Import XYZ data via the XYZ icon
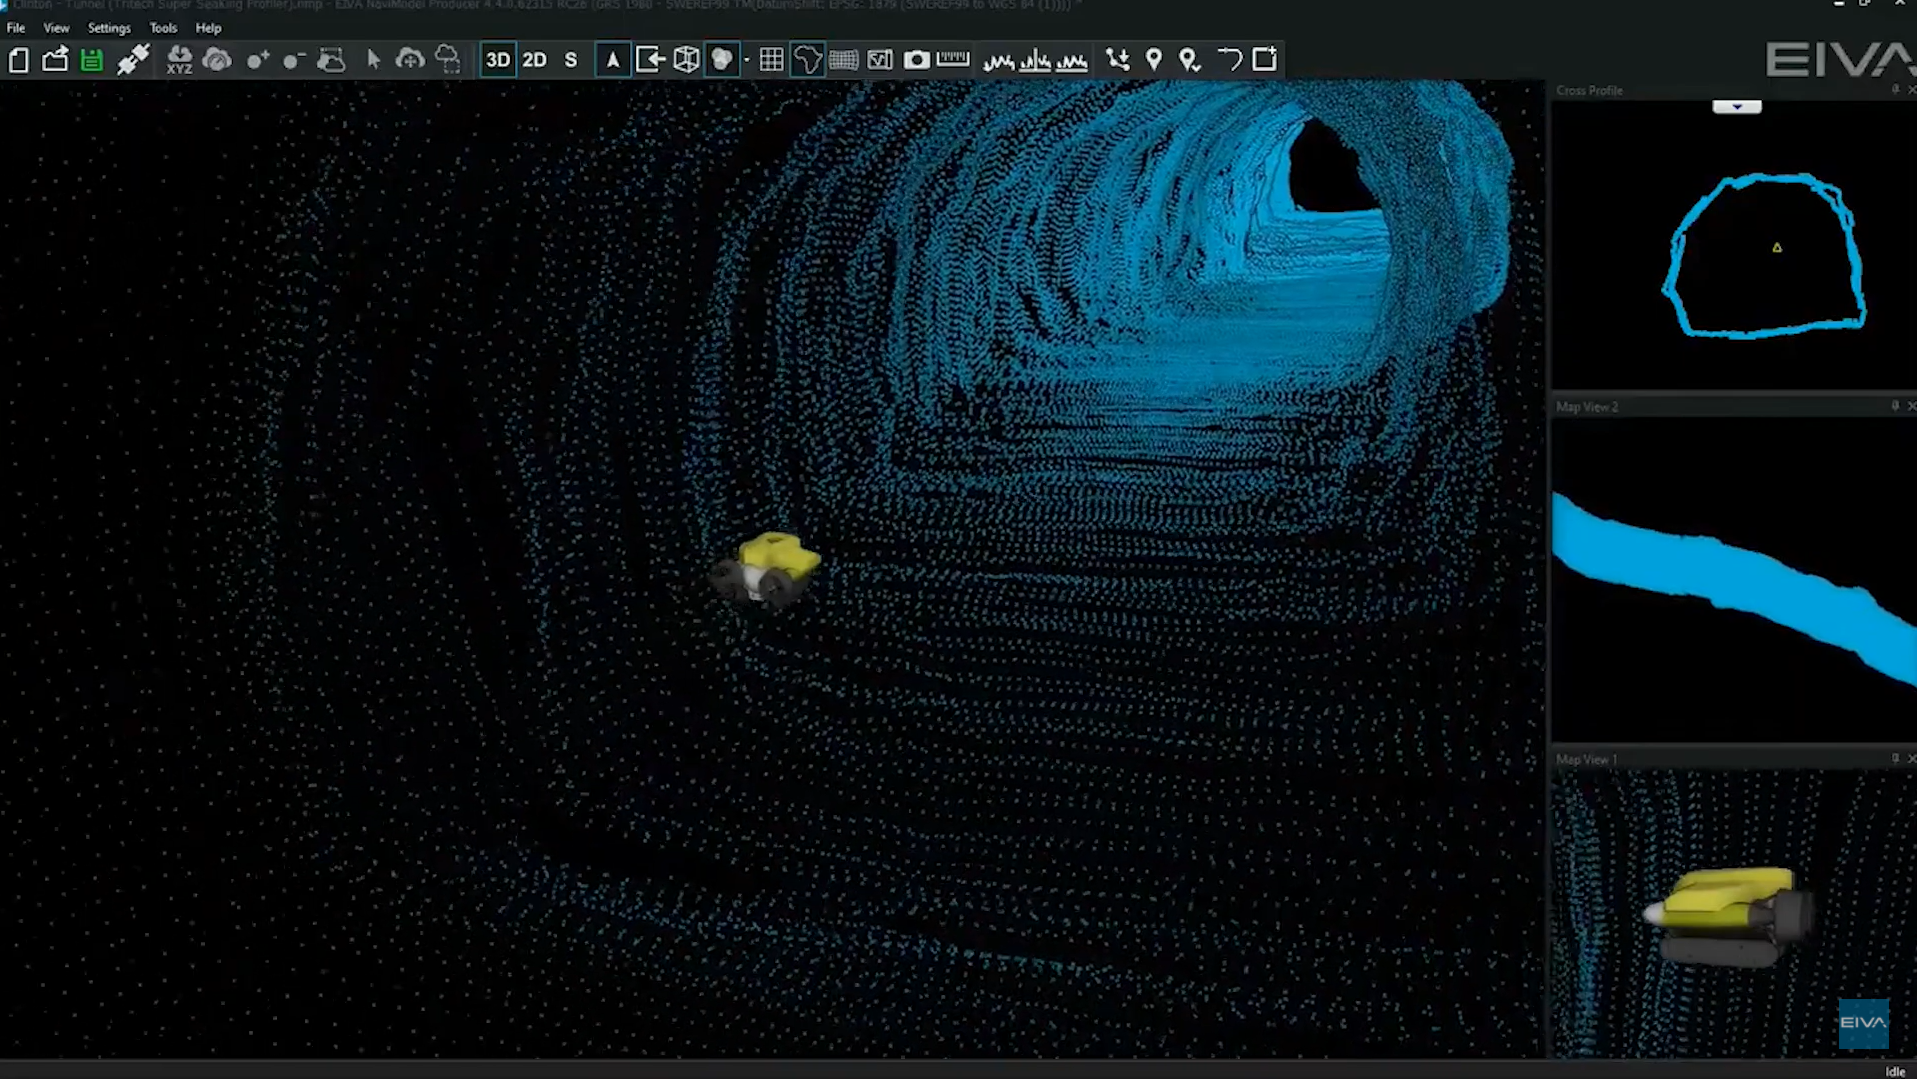 (179, 60)
